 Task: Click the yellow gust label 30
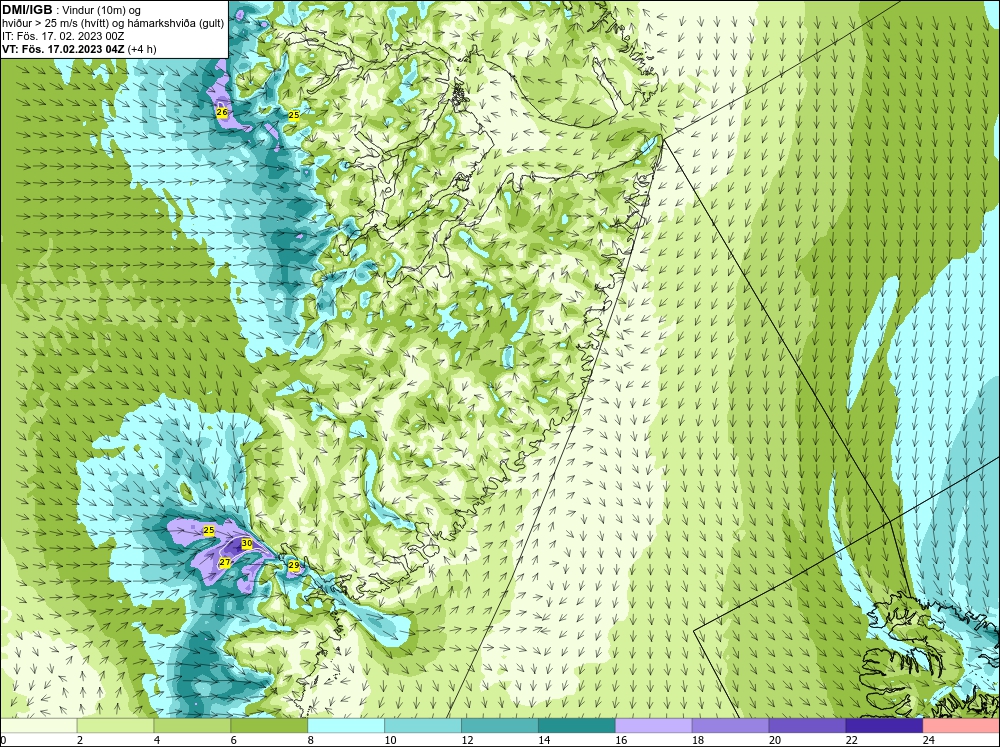[x=247, y=544]
